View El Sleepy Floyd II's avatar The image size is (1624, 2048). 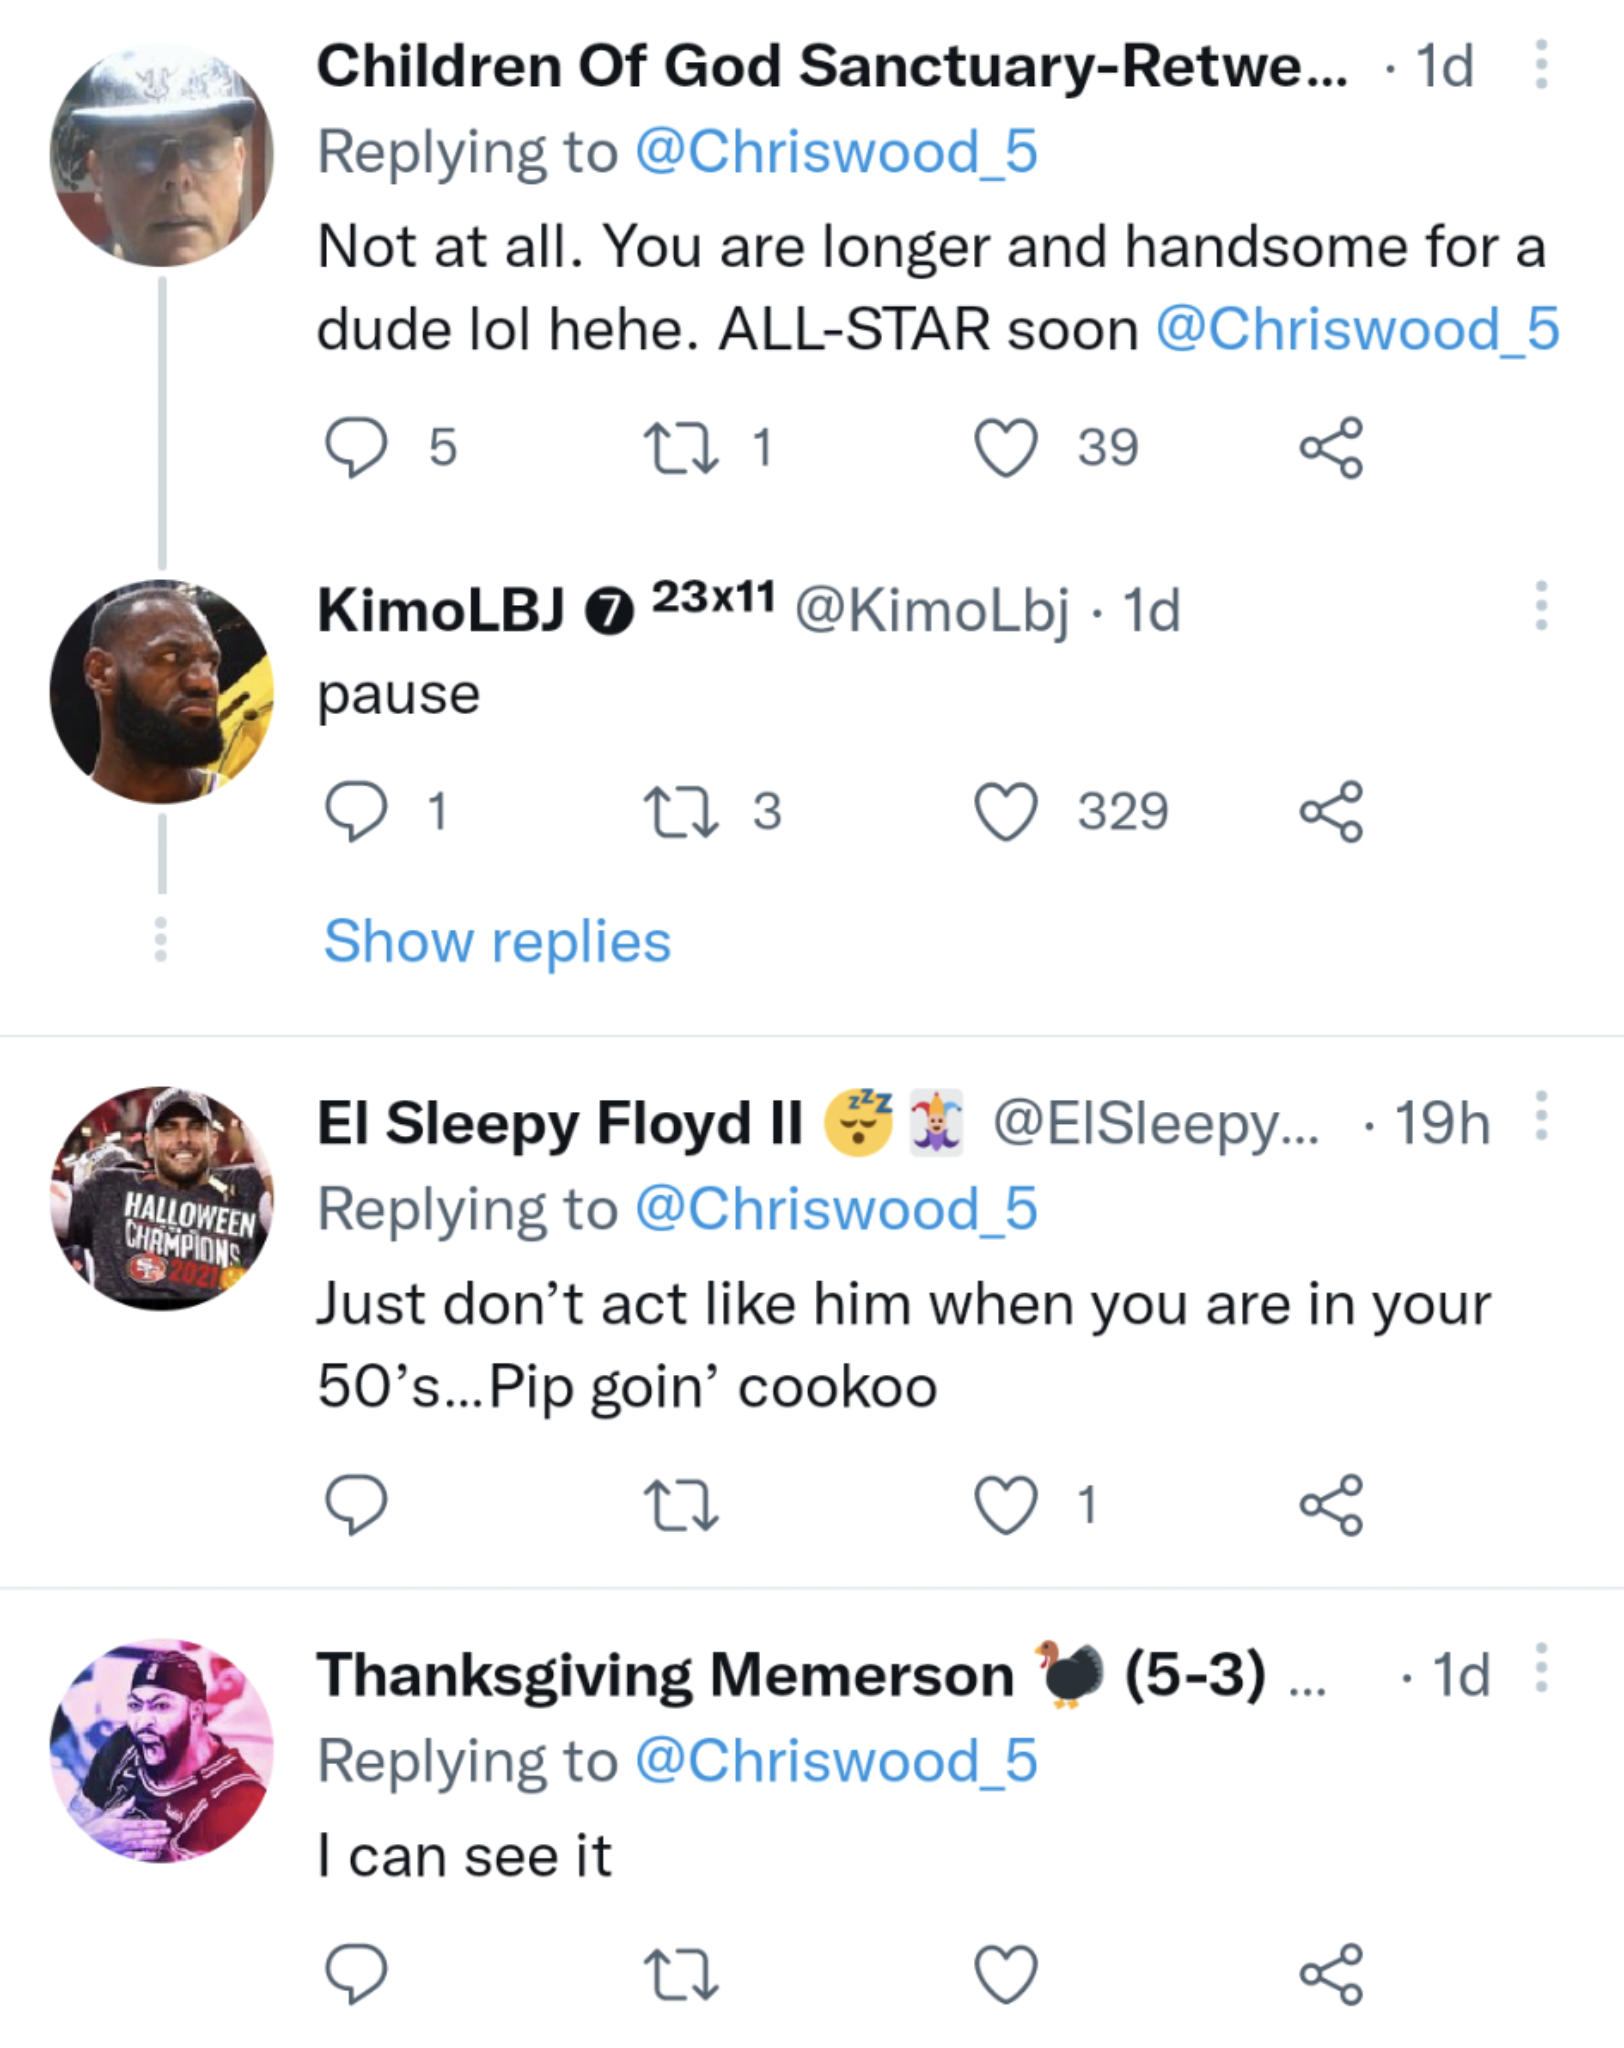162,1198
